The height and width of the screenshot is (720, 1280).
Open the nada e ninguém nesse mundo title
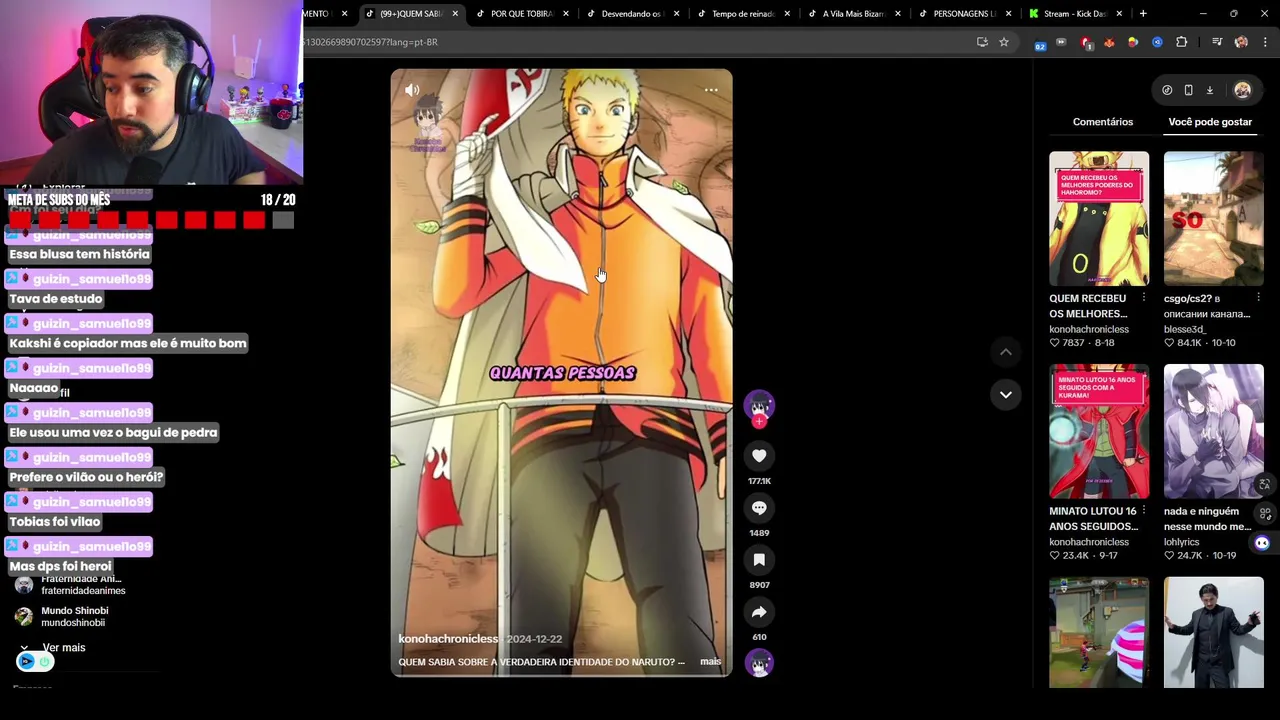click(x=1207, y=519)
